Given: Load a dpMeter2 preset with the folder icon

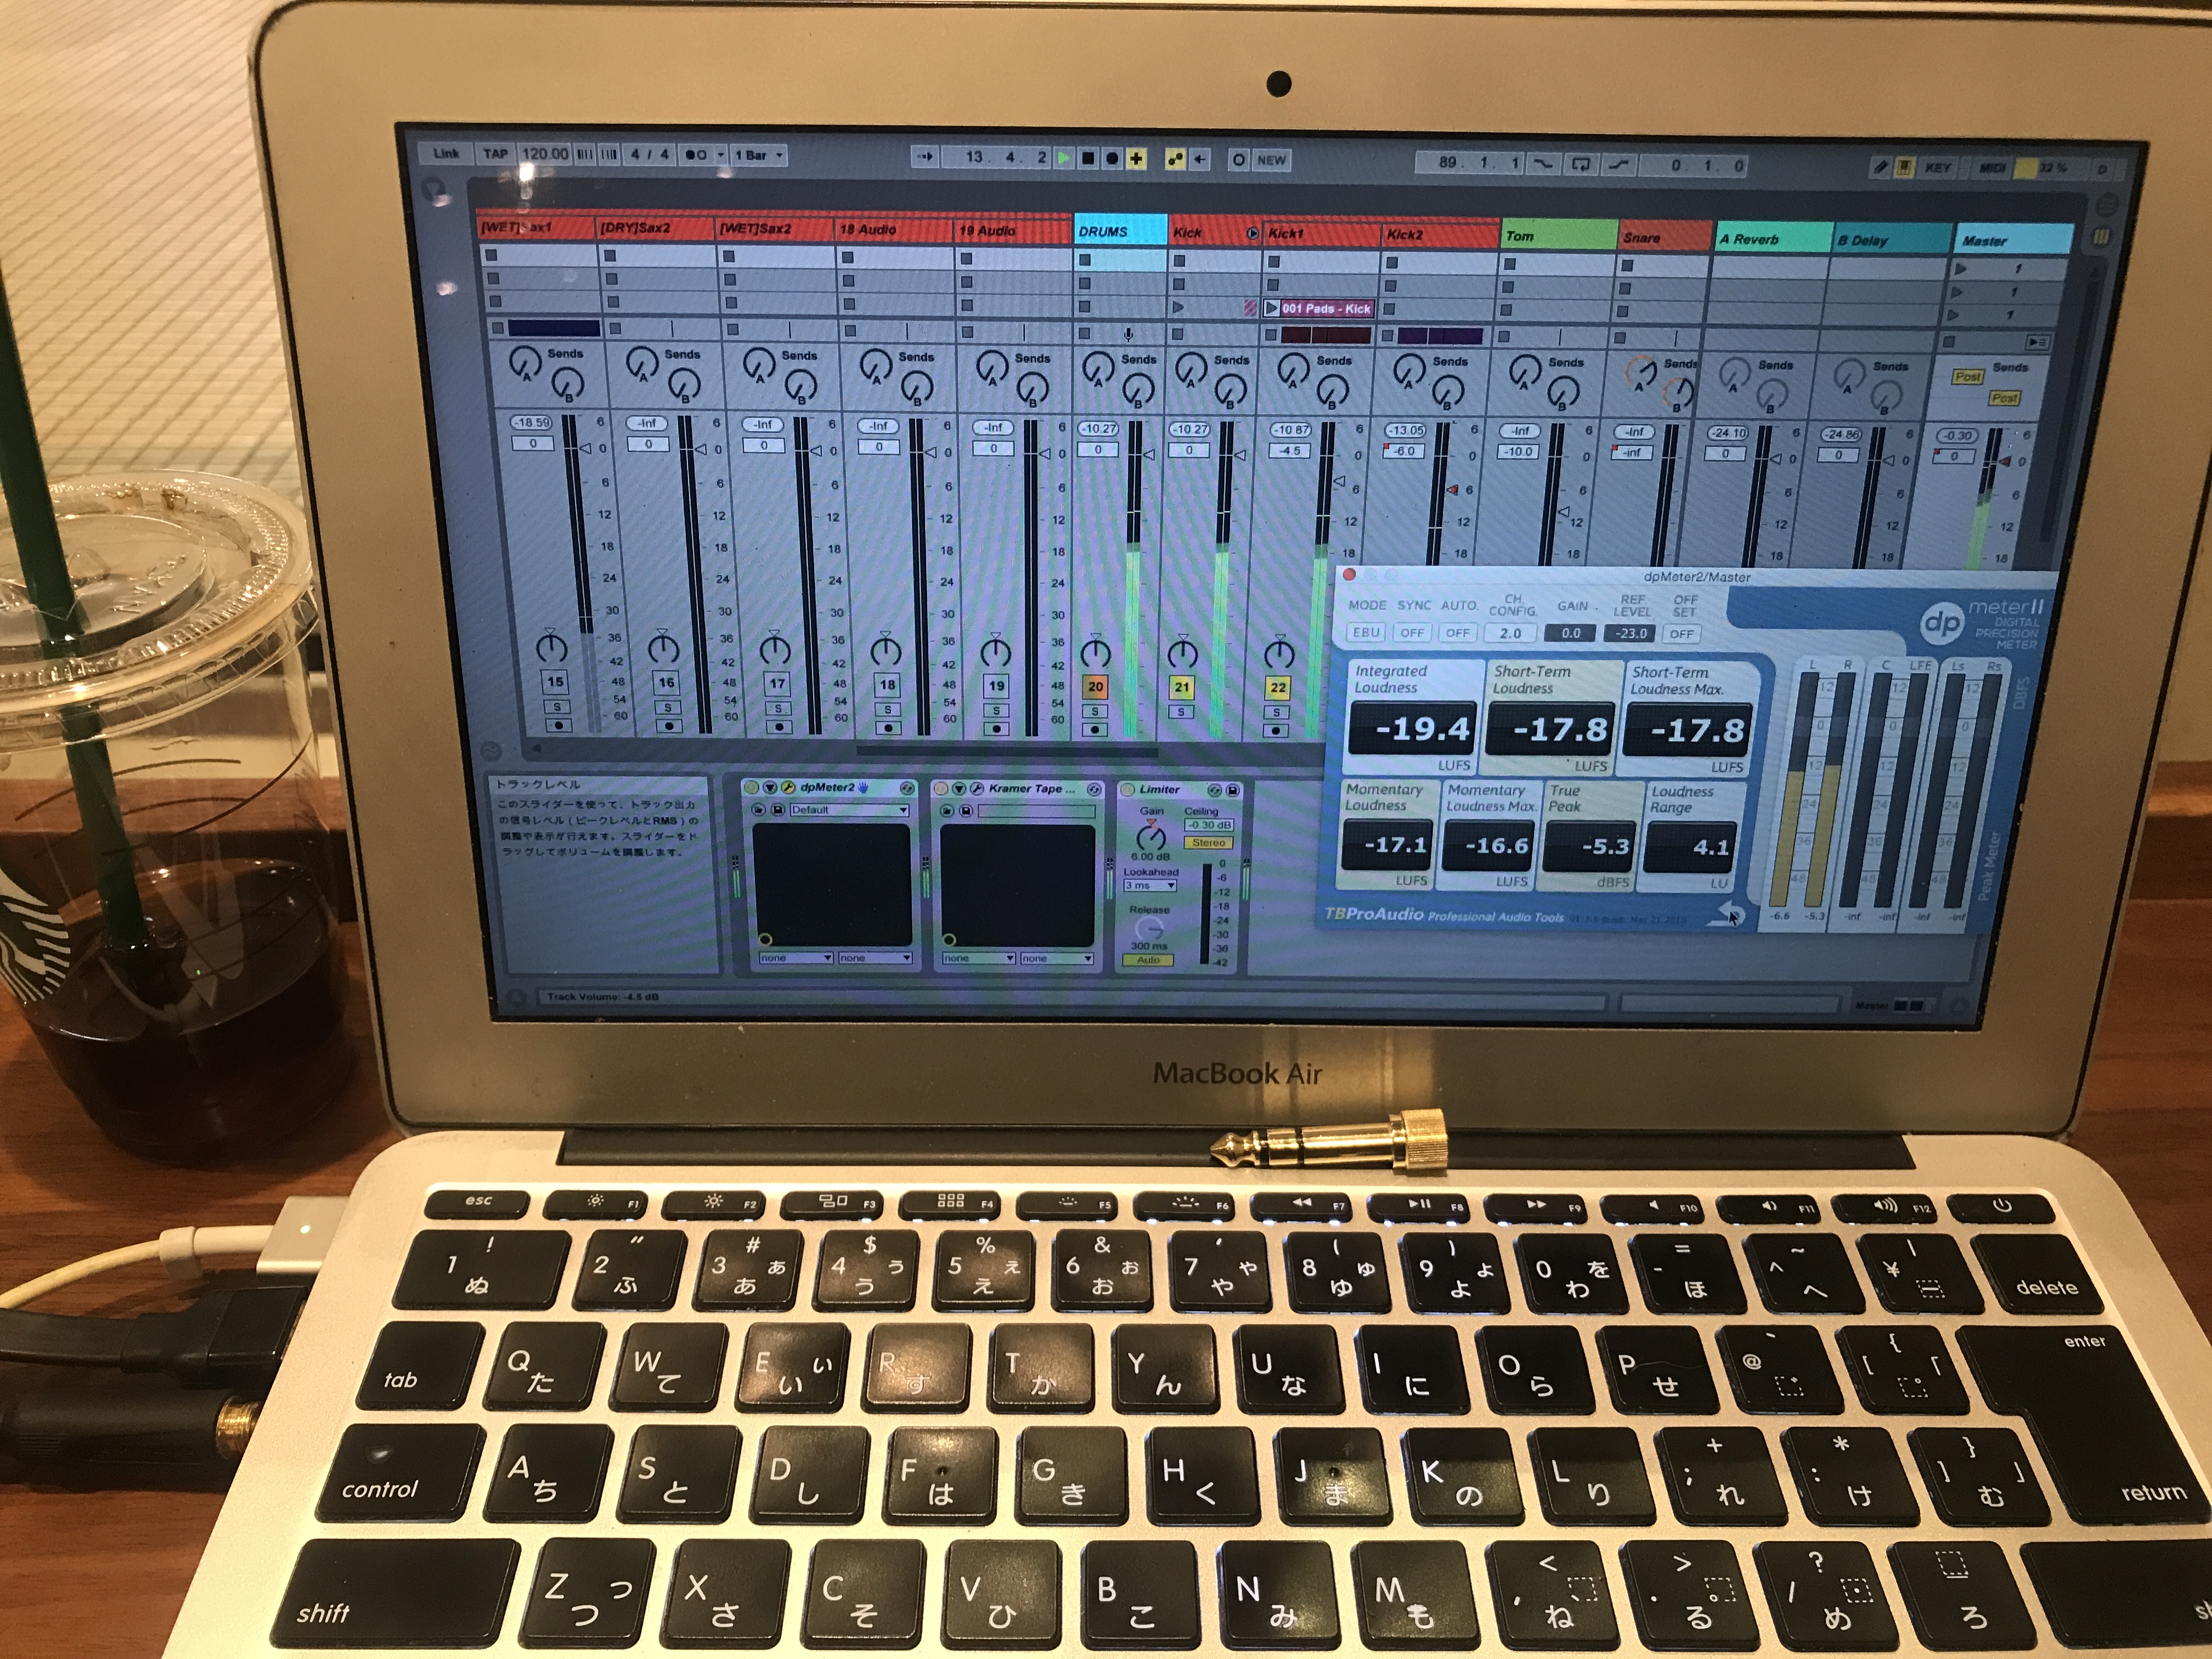Looking at the screenshot, I should pos(760,810).
